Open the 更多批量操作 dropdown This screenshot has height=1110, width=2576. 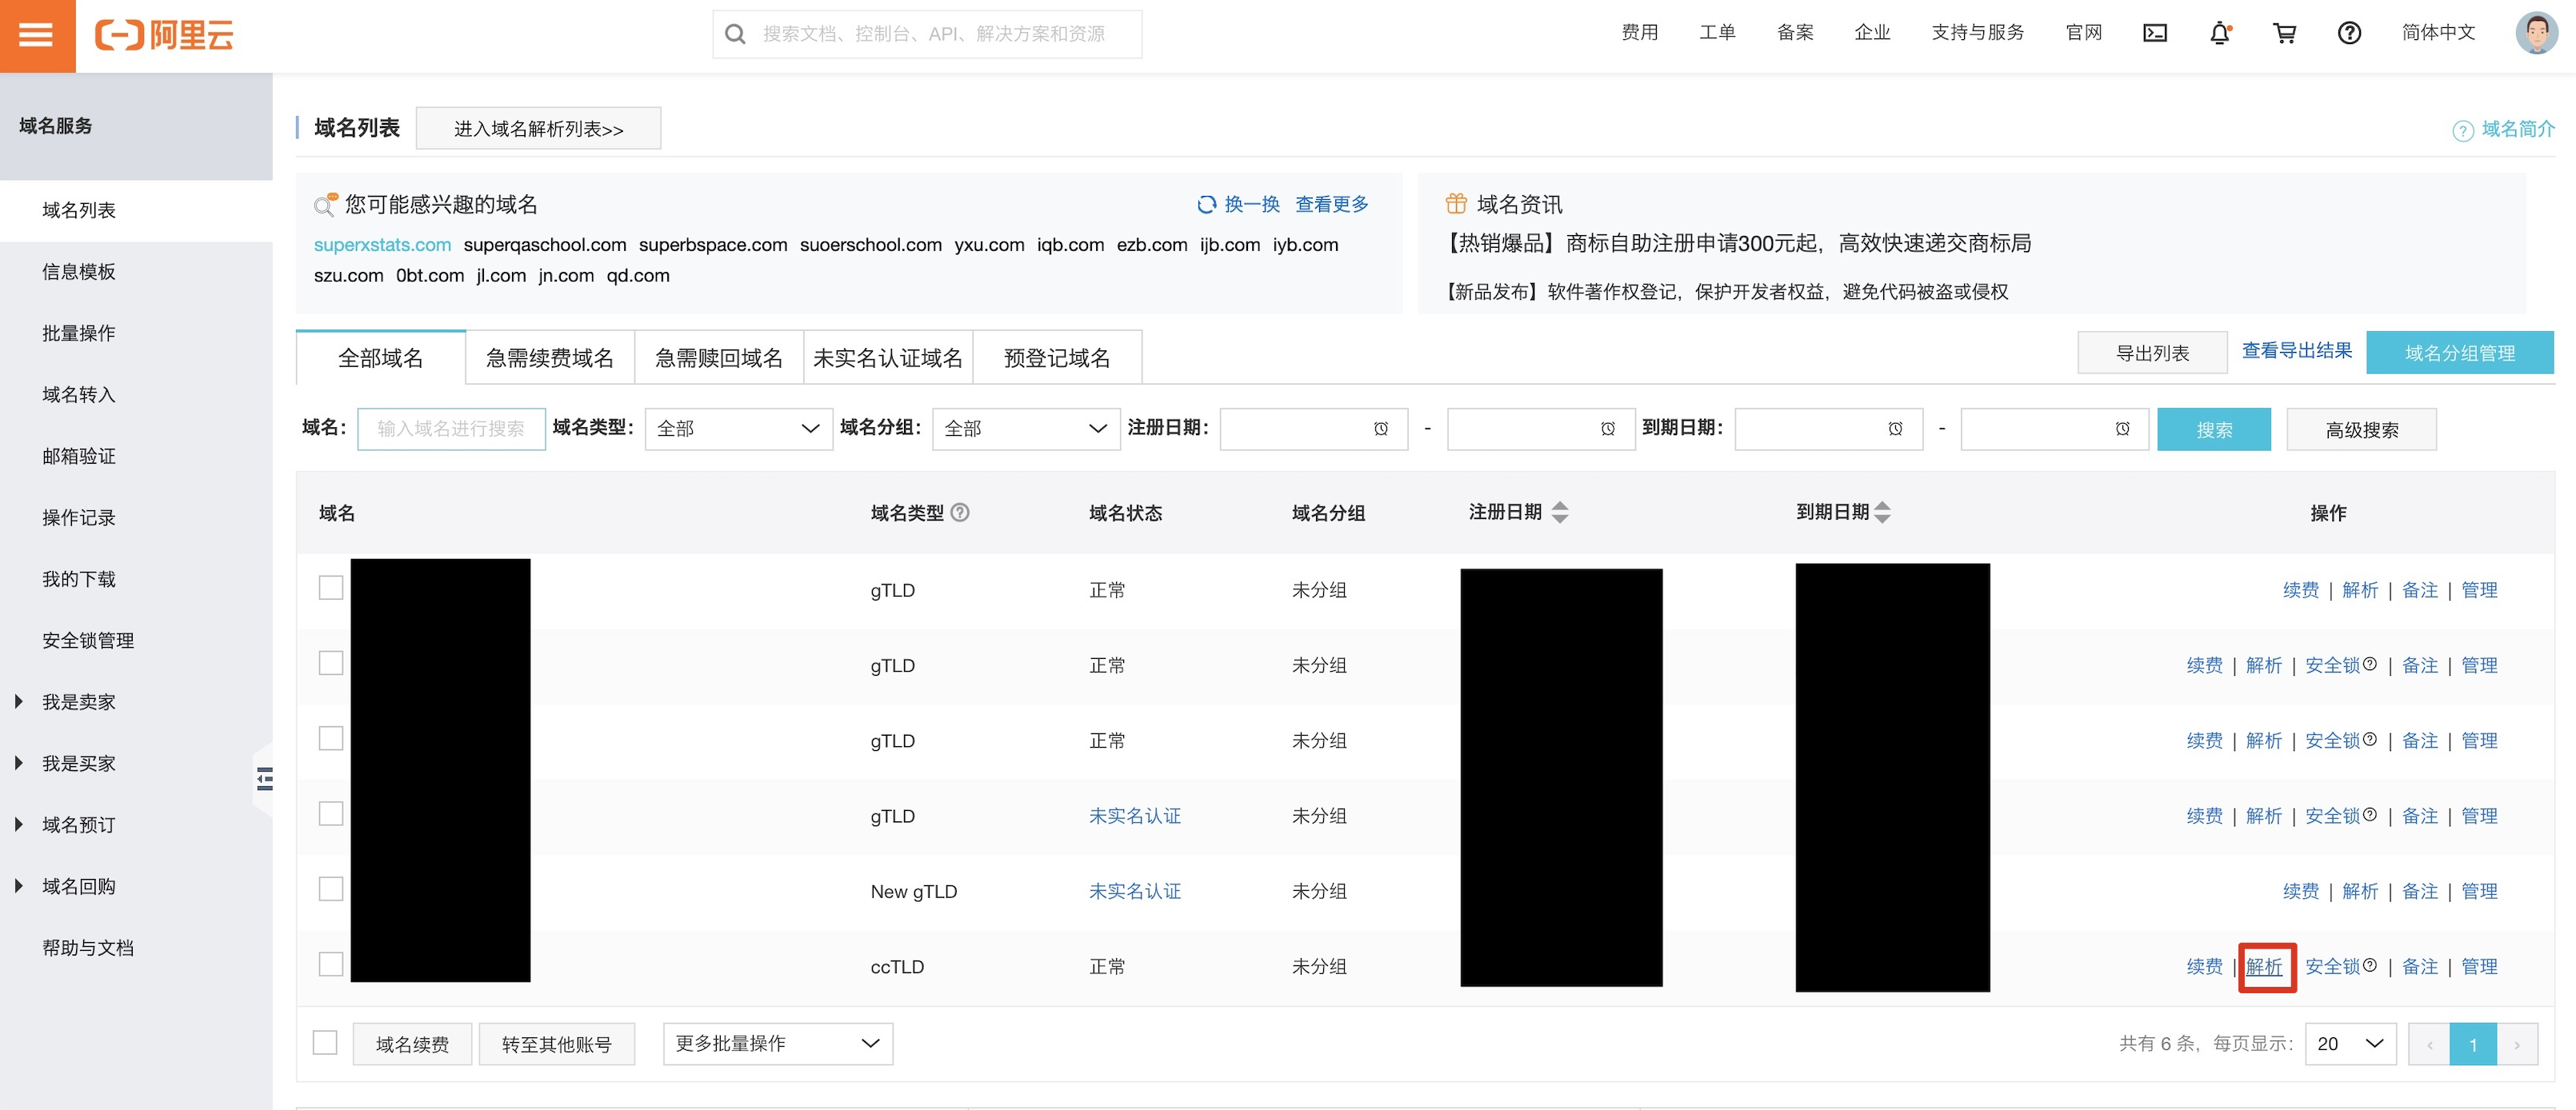point(777,1043)
